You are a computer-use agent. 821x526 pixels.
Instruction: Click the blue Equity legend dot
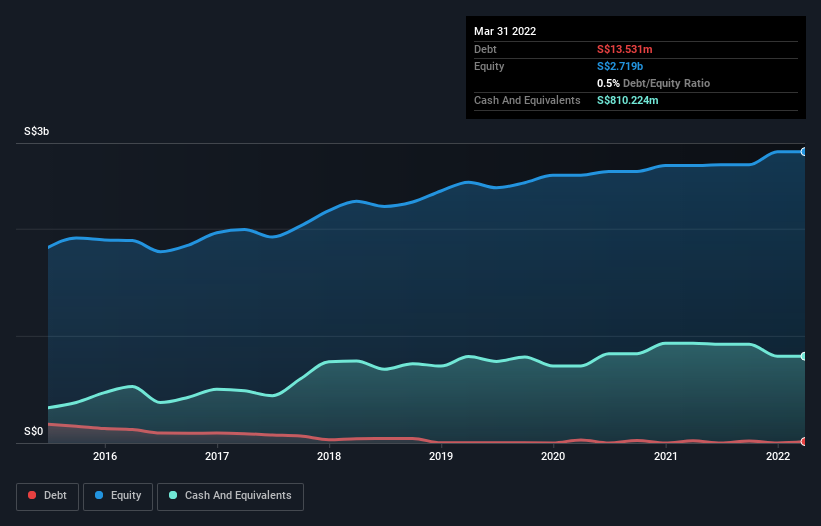point(99,495)
